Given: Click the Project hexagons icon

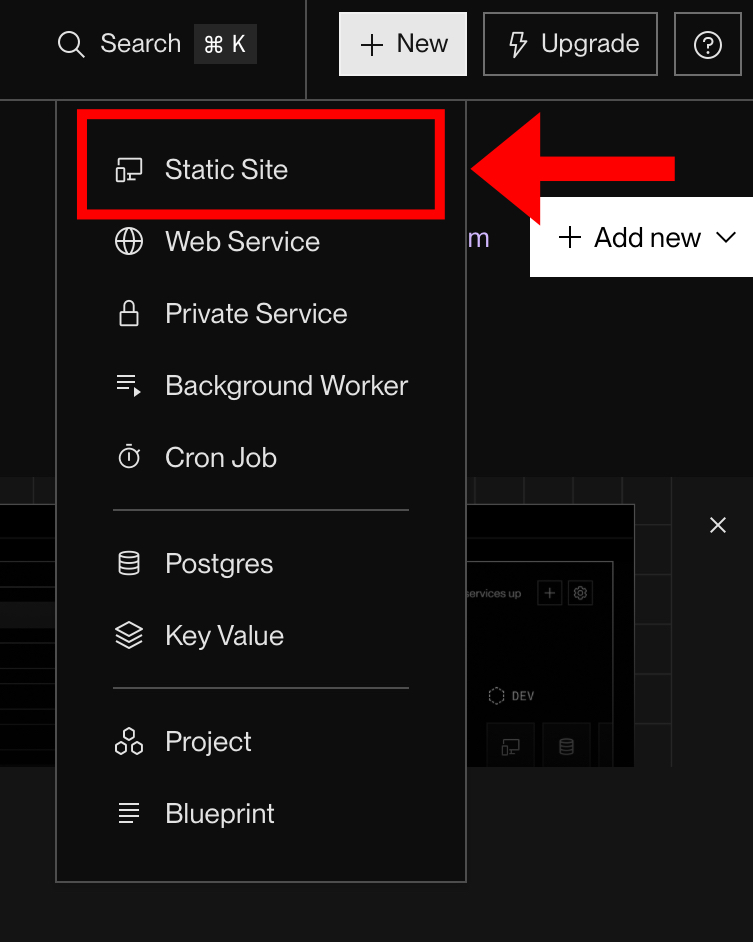Looking at the screenshot, I should (129, 741).
